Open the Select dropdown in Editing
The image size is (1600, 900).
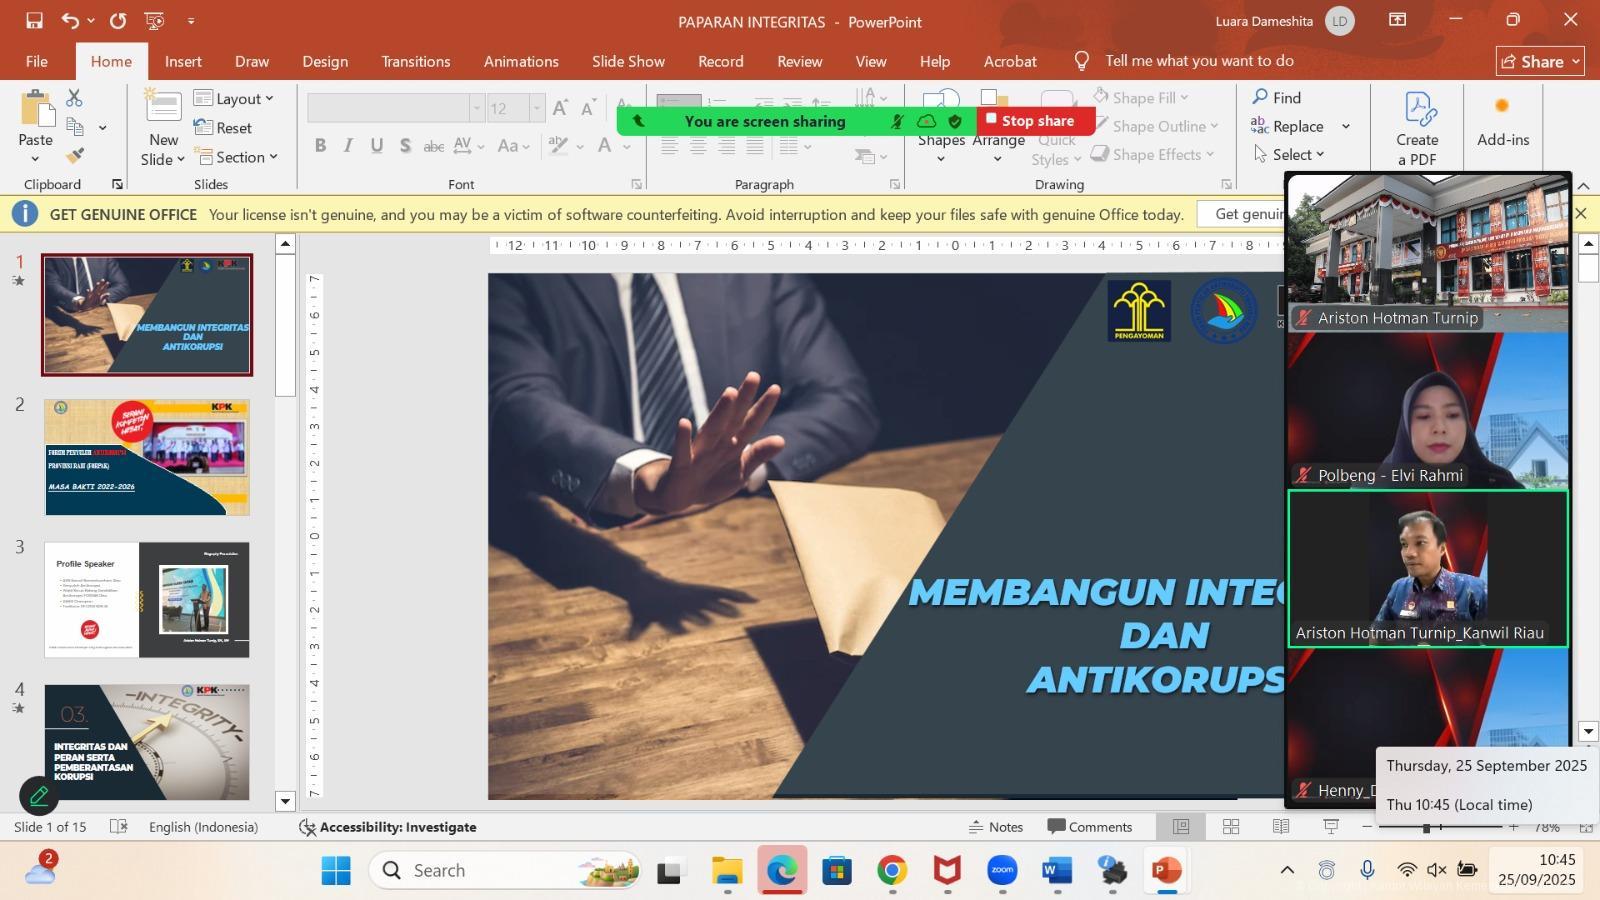tap(1290, 155)
